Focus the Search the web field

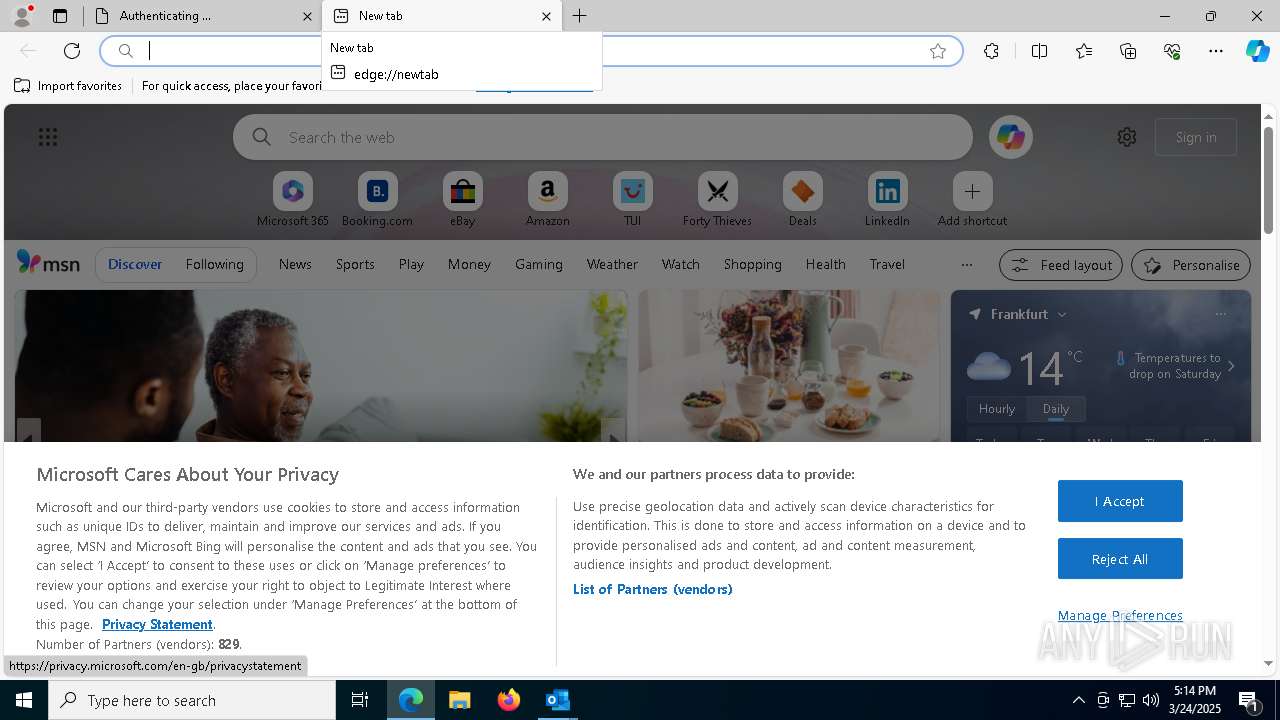(603, 137)
